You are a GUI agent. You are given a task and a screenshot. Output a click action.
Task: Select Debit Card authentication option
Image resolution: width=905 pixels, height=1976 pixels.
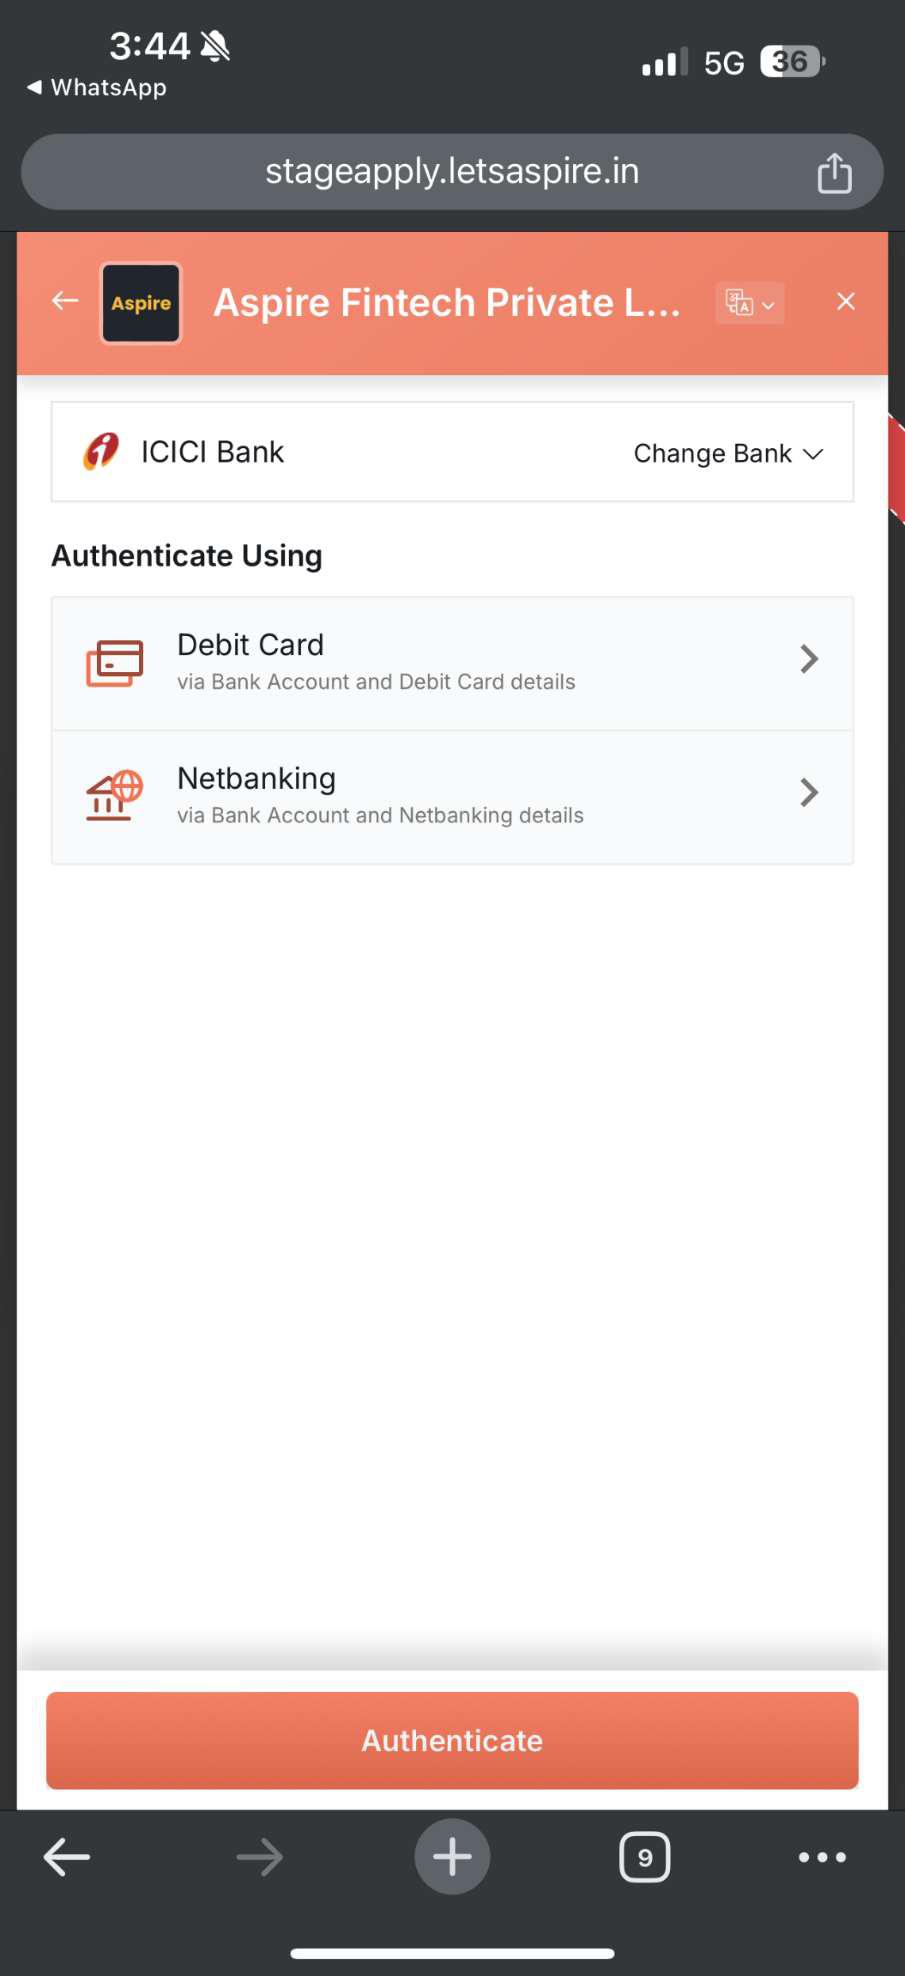coord(452,662)
